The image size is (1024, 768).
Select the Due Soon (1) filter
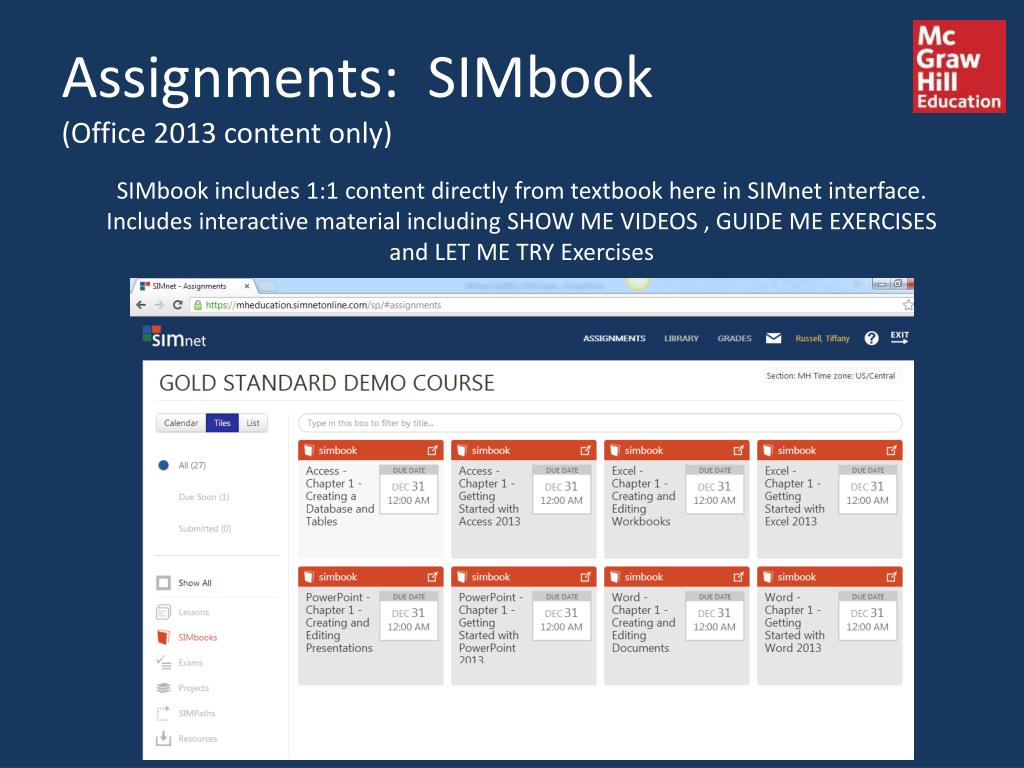[204, 497]
